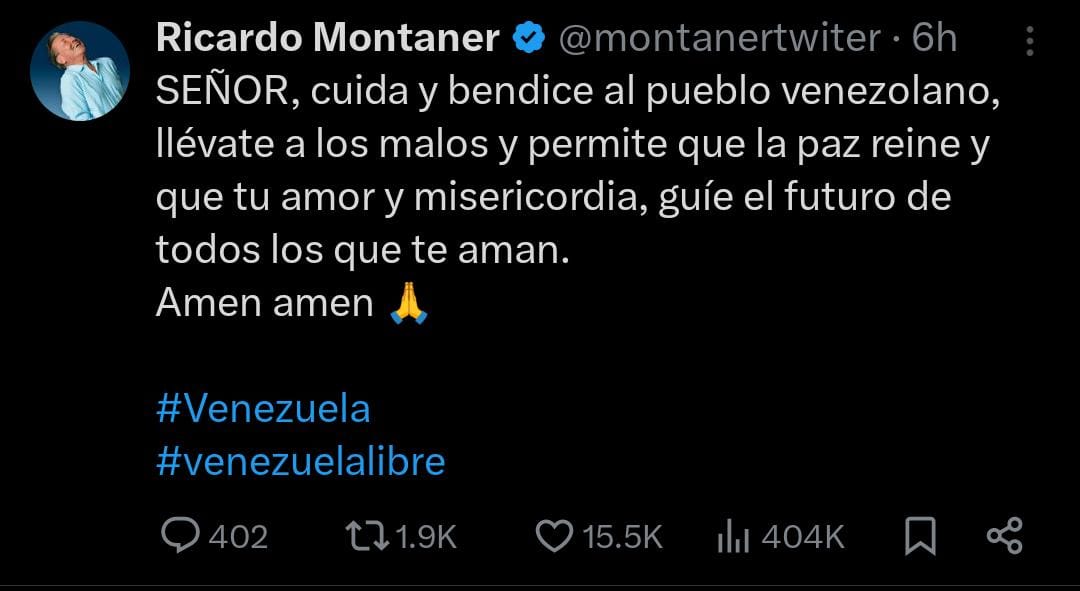Click the 404K views count

pos(802,538)
